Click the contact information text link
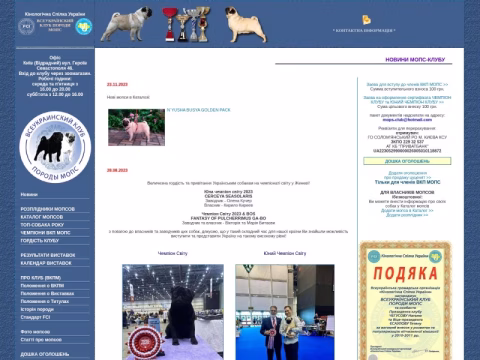Viewport: 480px width, 360px height. pos(364,30)
